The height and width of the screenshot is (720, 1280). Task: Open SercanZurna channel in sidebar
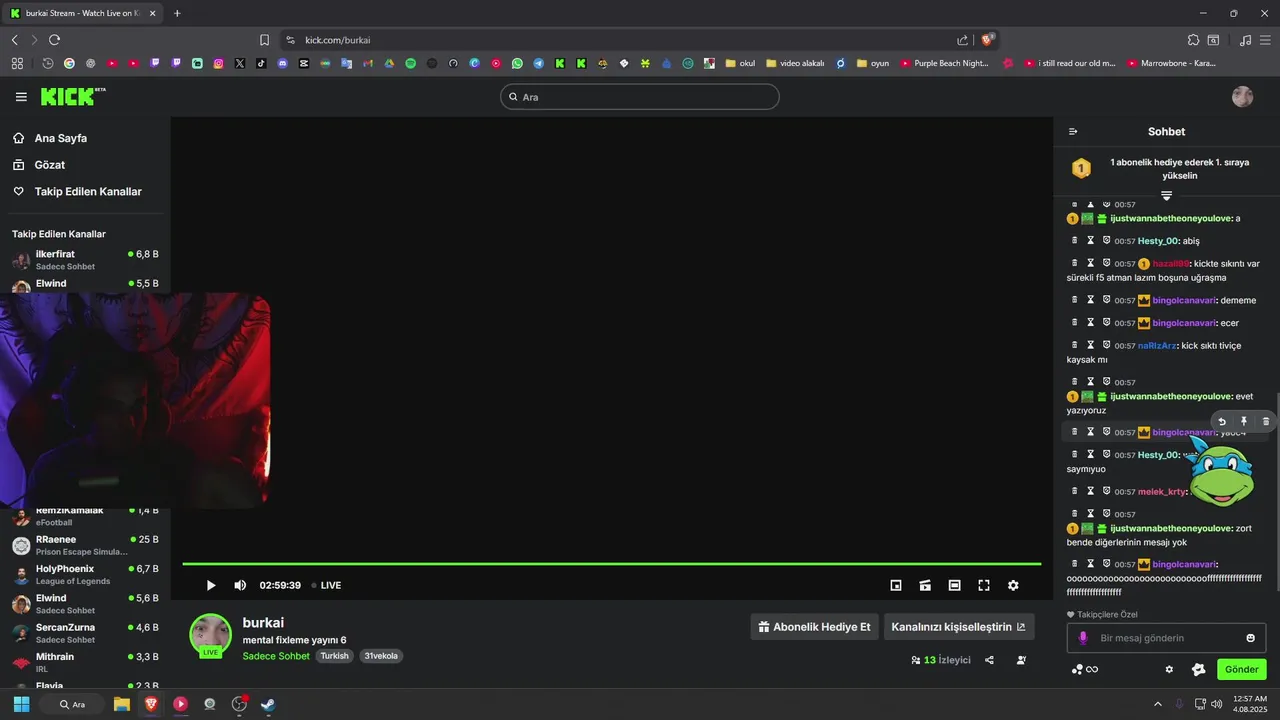[x=85, y=633]
